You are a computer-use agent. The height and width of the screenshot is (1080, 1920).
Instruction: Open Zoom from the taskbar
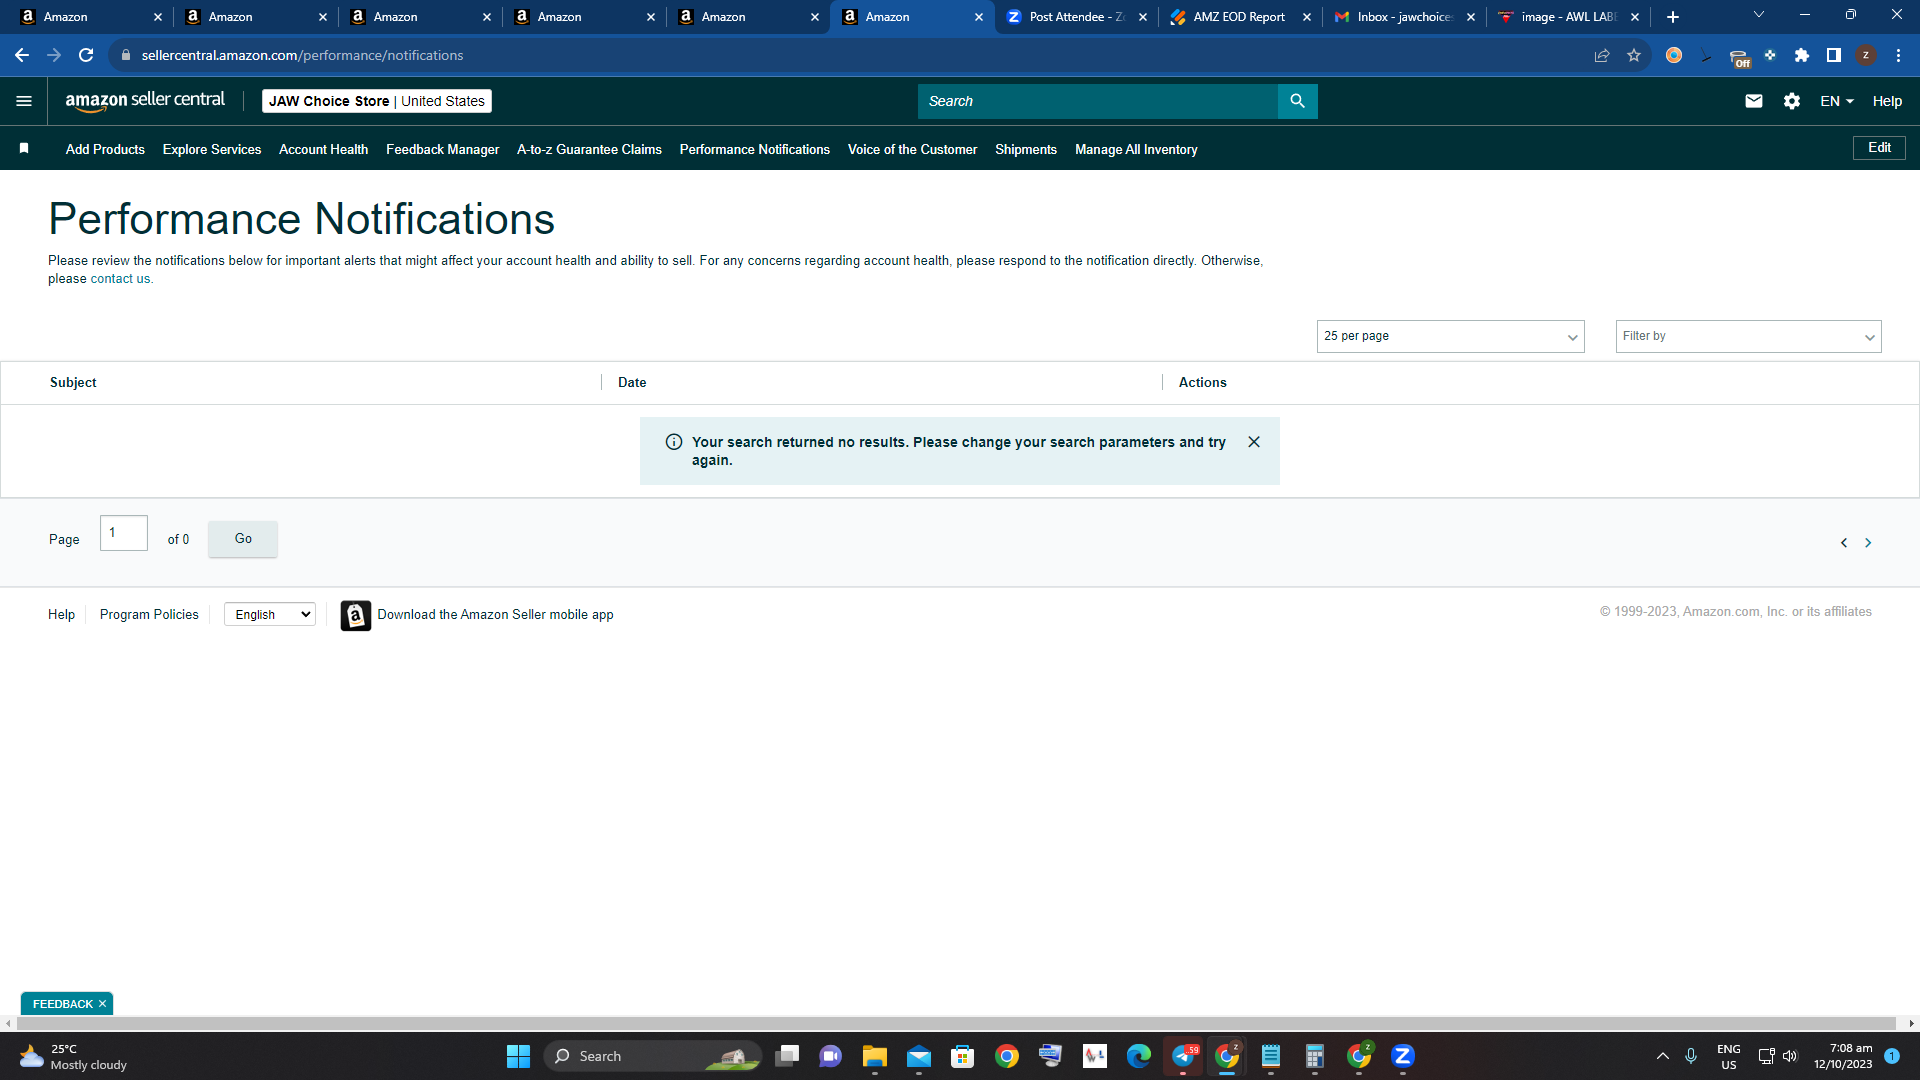point(1403,1056)
